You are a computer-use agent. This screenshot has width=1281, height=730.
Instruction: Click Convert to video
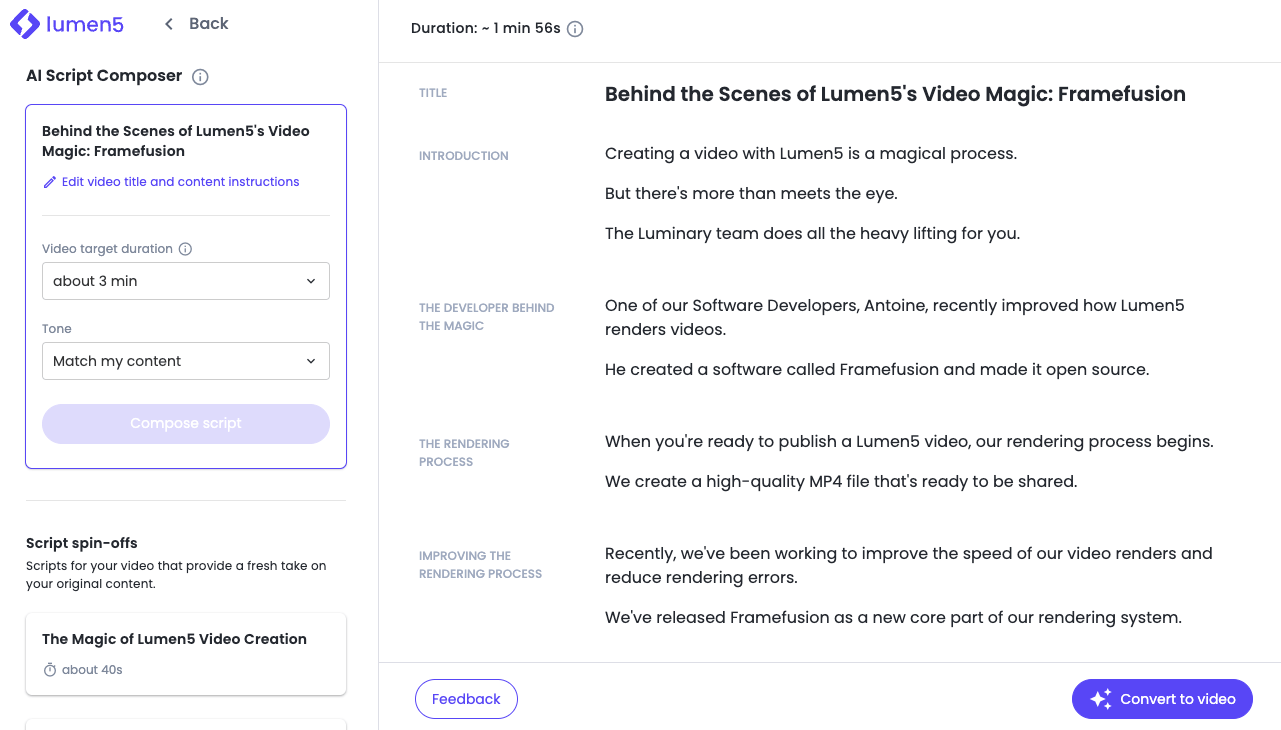(x=1162, y=699)
